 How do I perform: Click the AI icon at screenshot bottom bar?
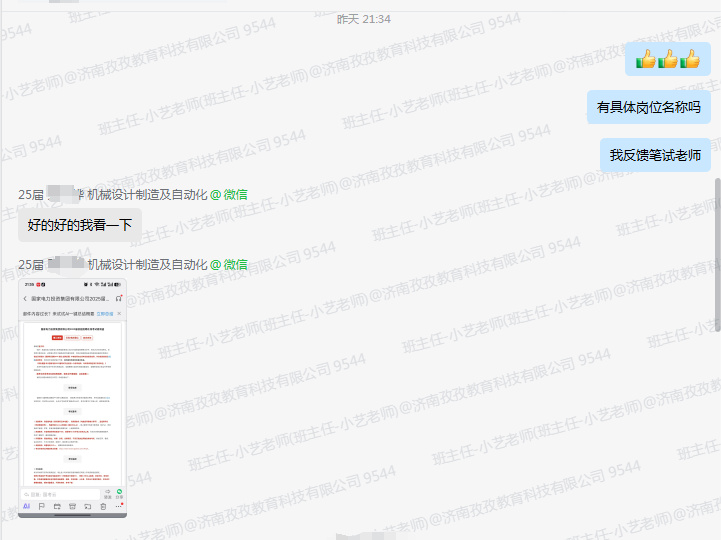26,507
